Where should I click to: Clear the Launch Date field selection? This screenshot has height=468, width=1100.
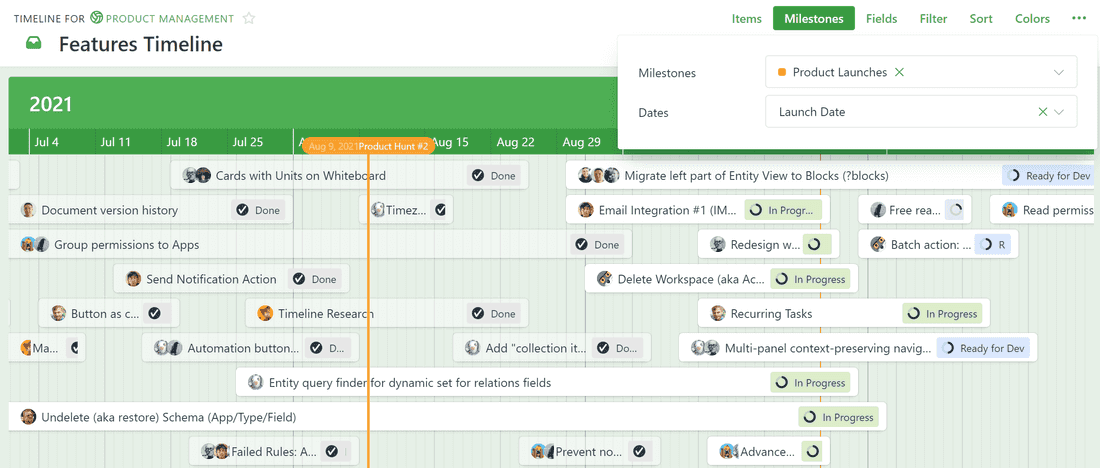coord(1042,112)
